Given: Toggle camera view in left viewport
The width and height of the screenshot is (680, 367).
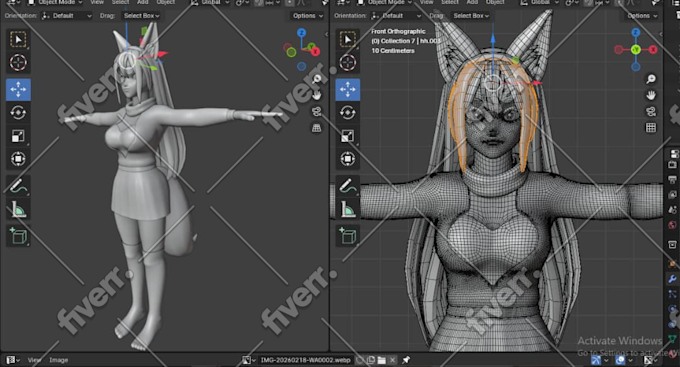Looking at the screenshot, I should (x=317, y=111).
